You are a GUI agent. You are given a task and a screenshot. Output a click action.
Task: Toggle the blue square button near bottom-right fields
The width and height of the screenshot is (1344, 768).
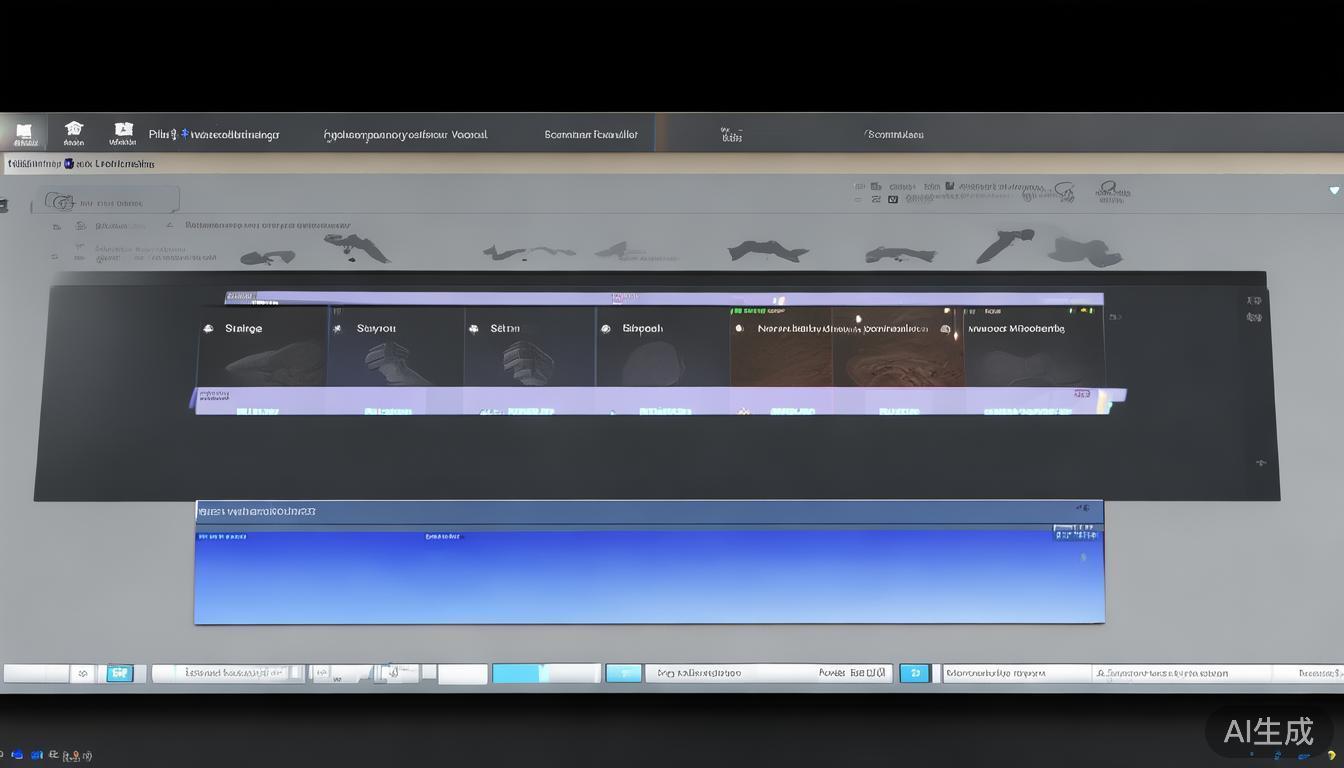[913, 674]
